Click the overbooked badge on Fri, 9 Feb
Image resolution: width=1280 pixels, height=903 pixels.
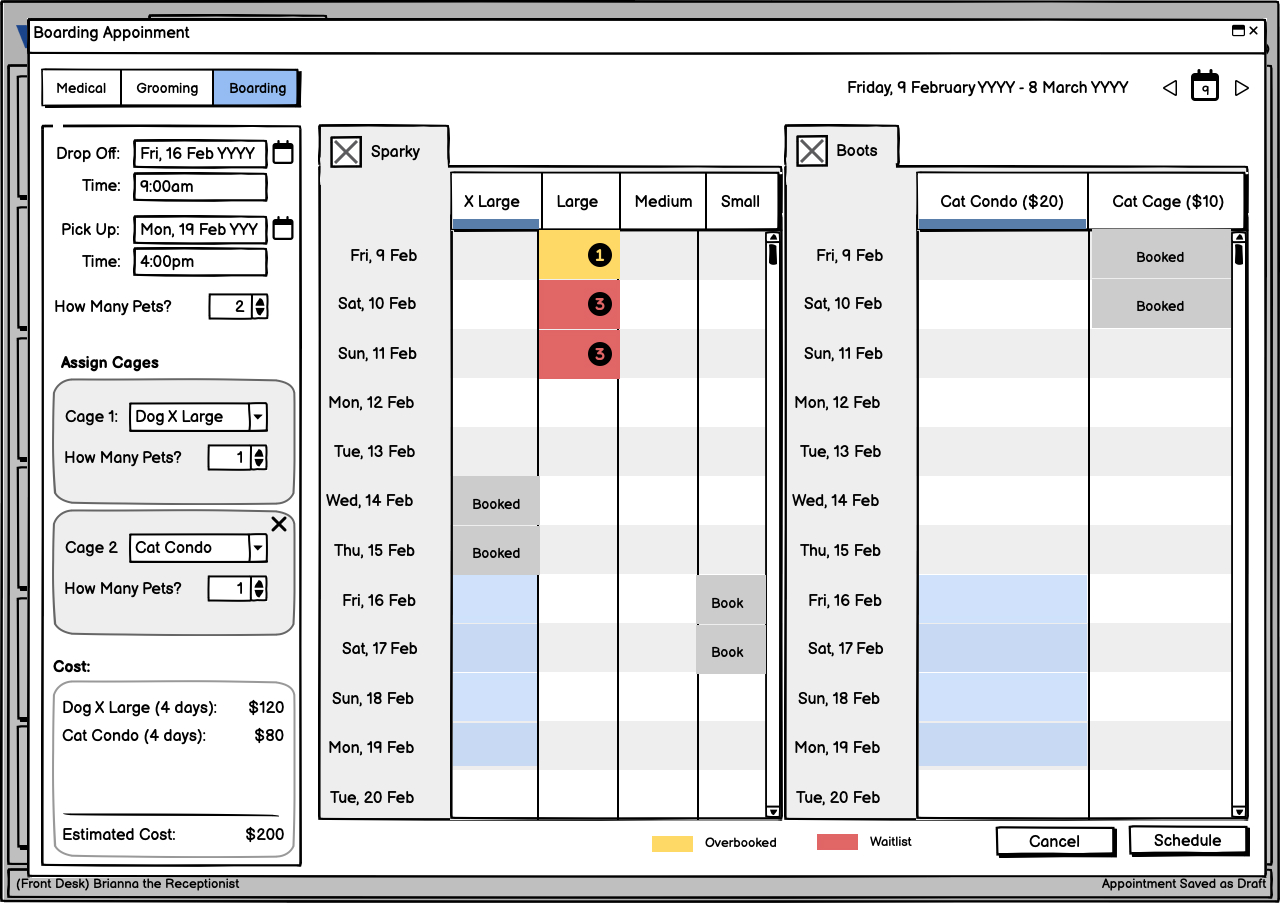pos(599,256)
